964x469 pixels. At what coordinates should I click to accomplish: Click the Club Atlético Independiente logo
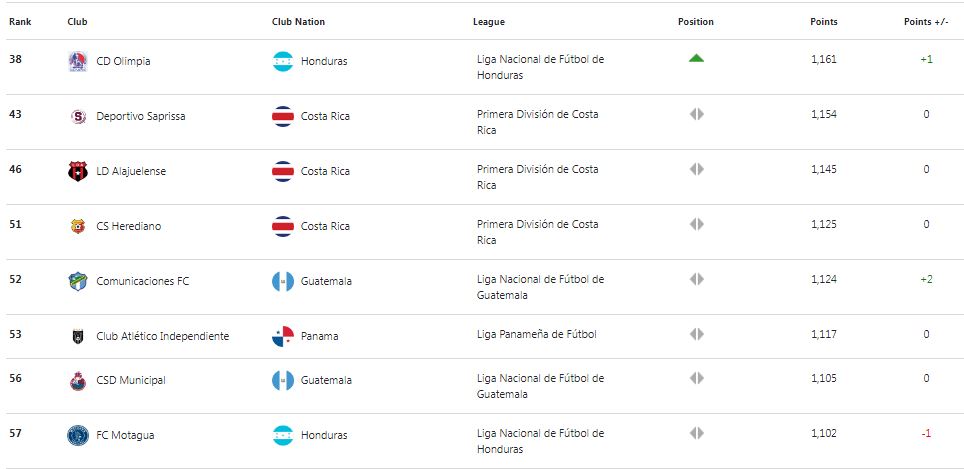[x=77, y=336]
